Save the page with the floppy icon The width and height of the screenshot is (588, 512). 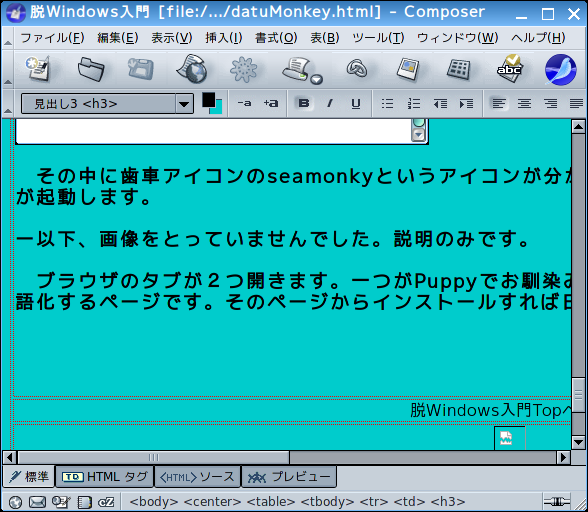(141, 69)
